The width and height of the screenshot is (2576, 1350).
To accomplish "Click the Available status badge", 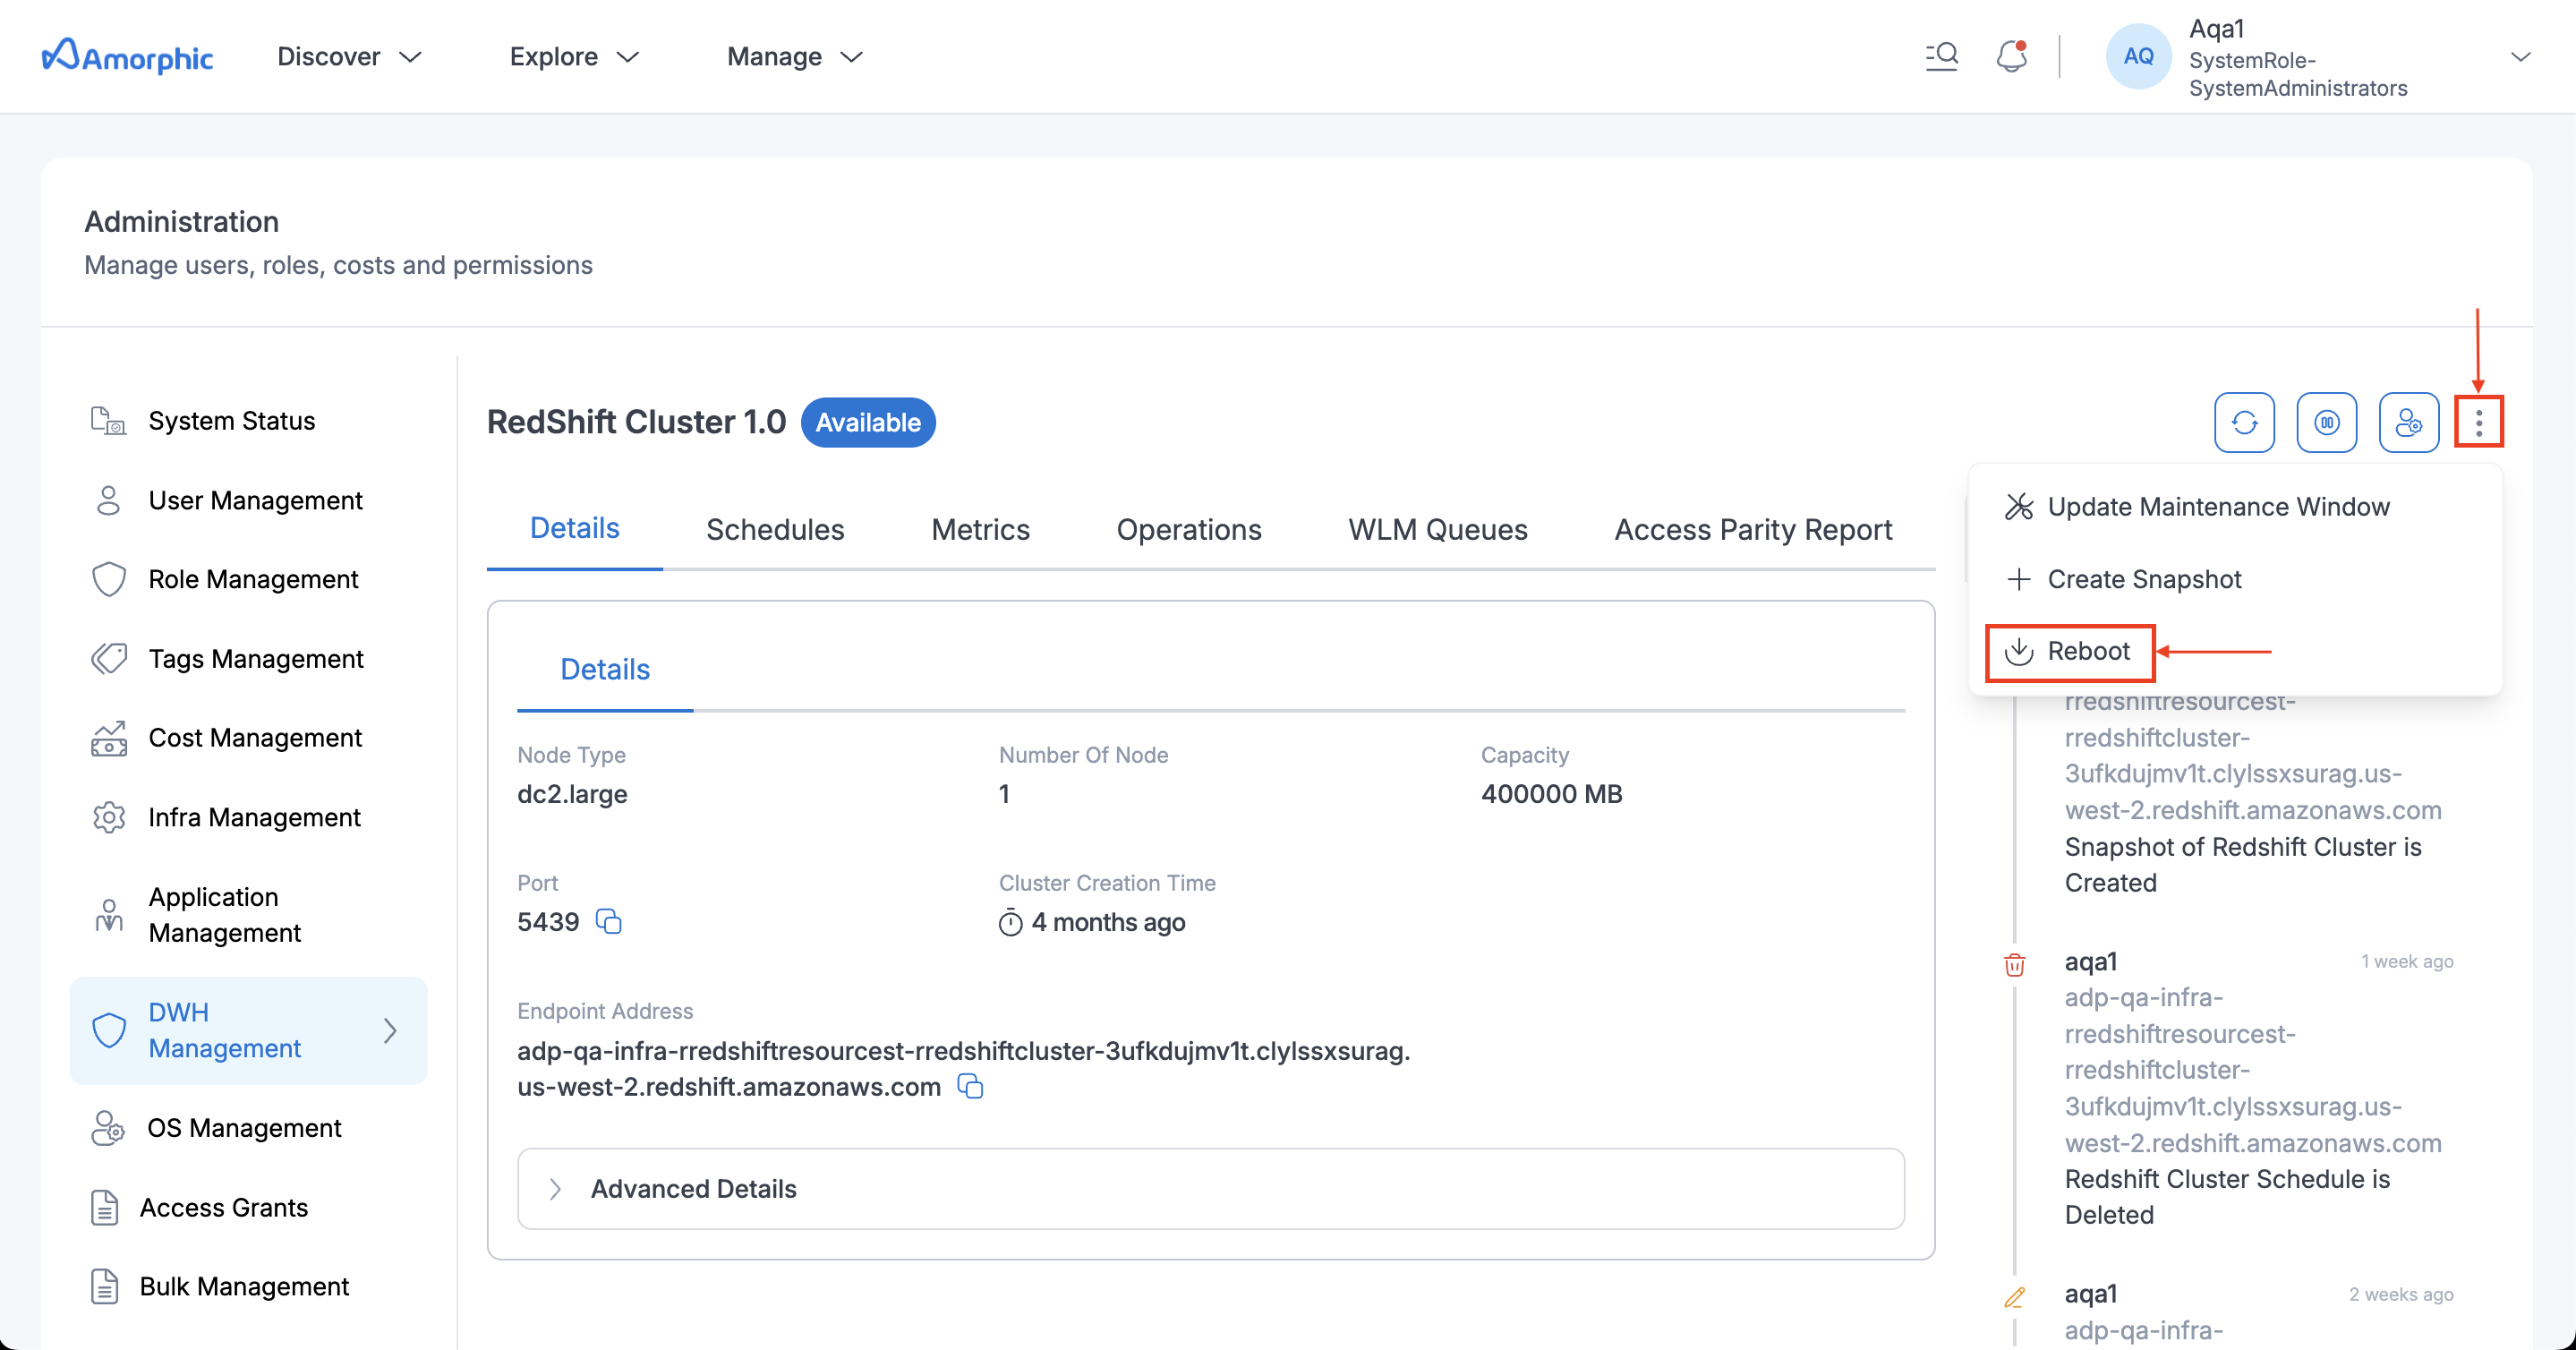I will point(867,423).
